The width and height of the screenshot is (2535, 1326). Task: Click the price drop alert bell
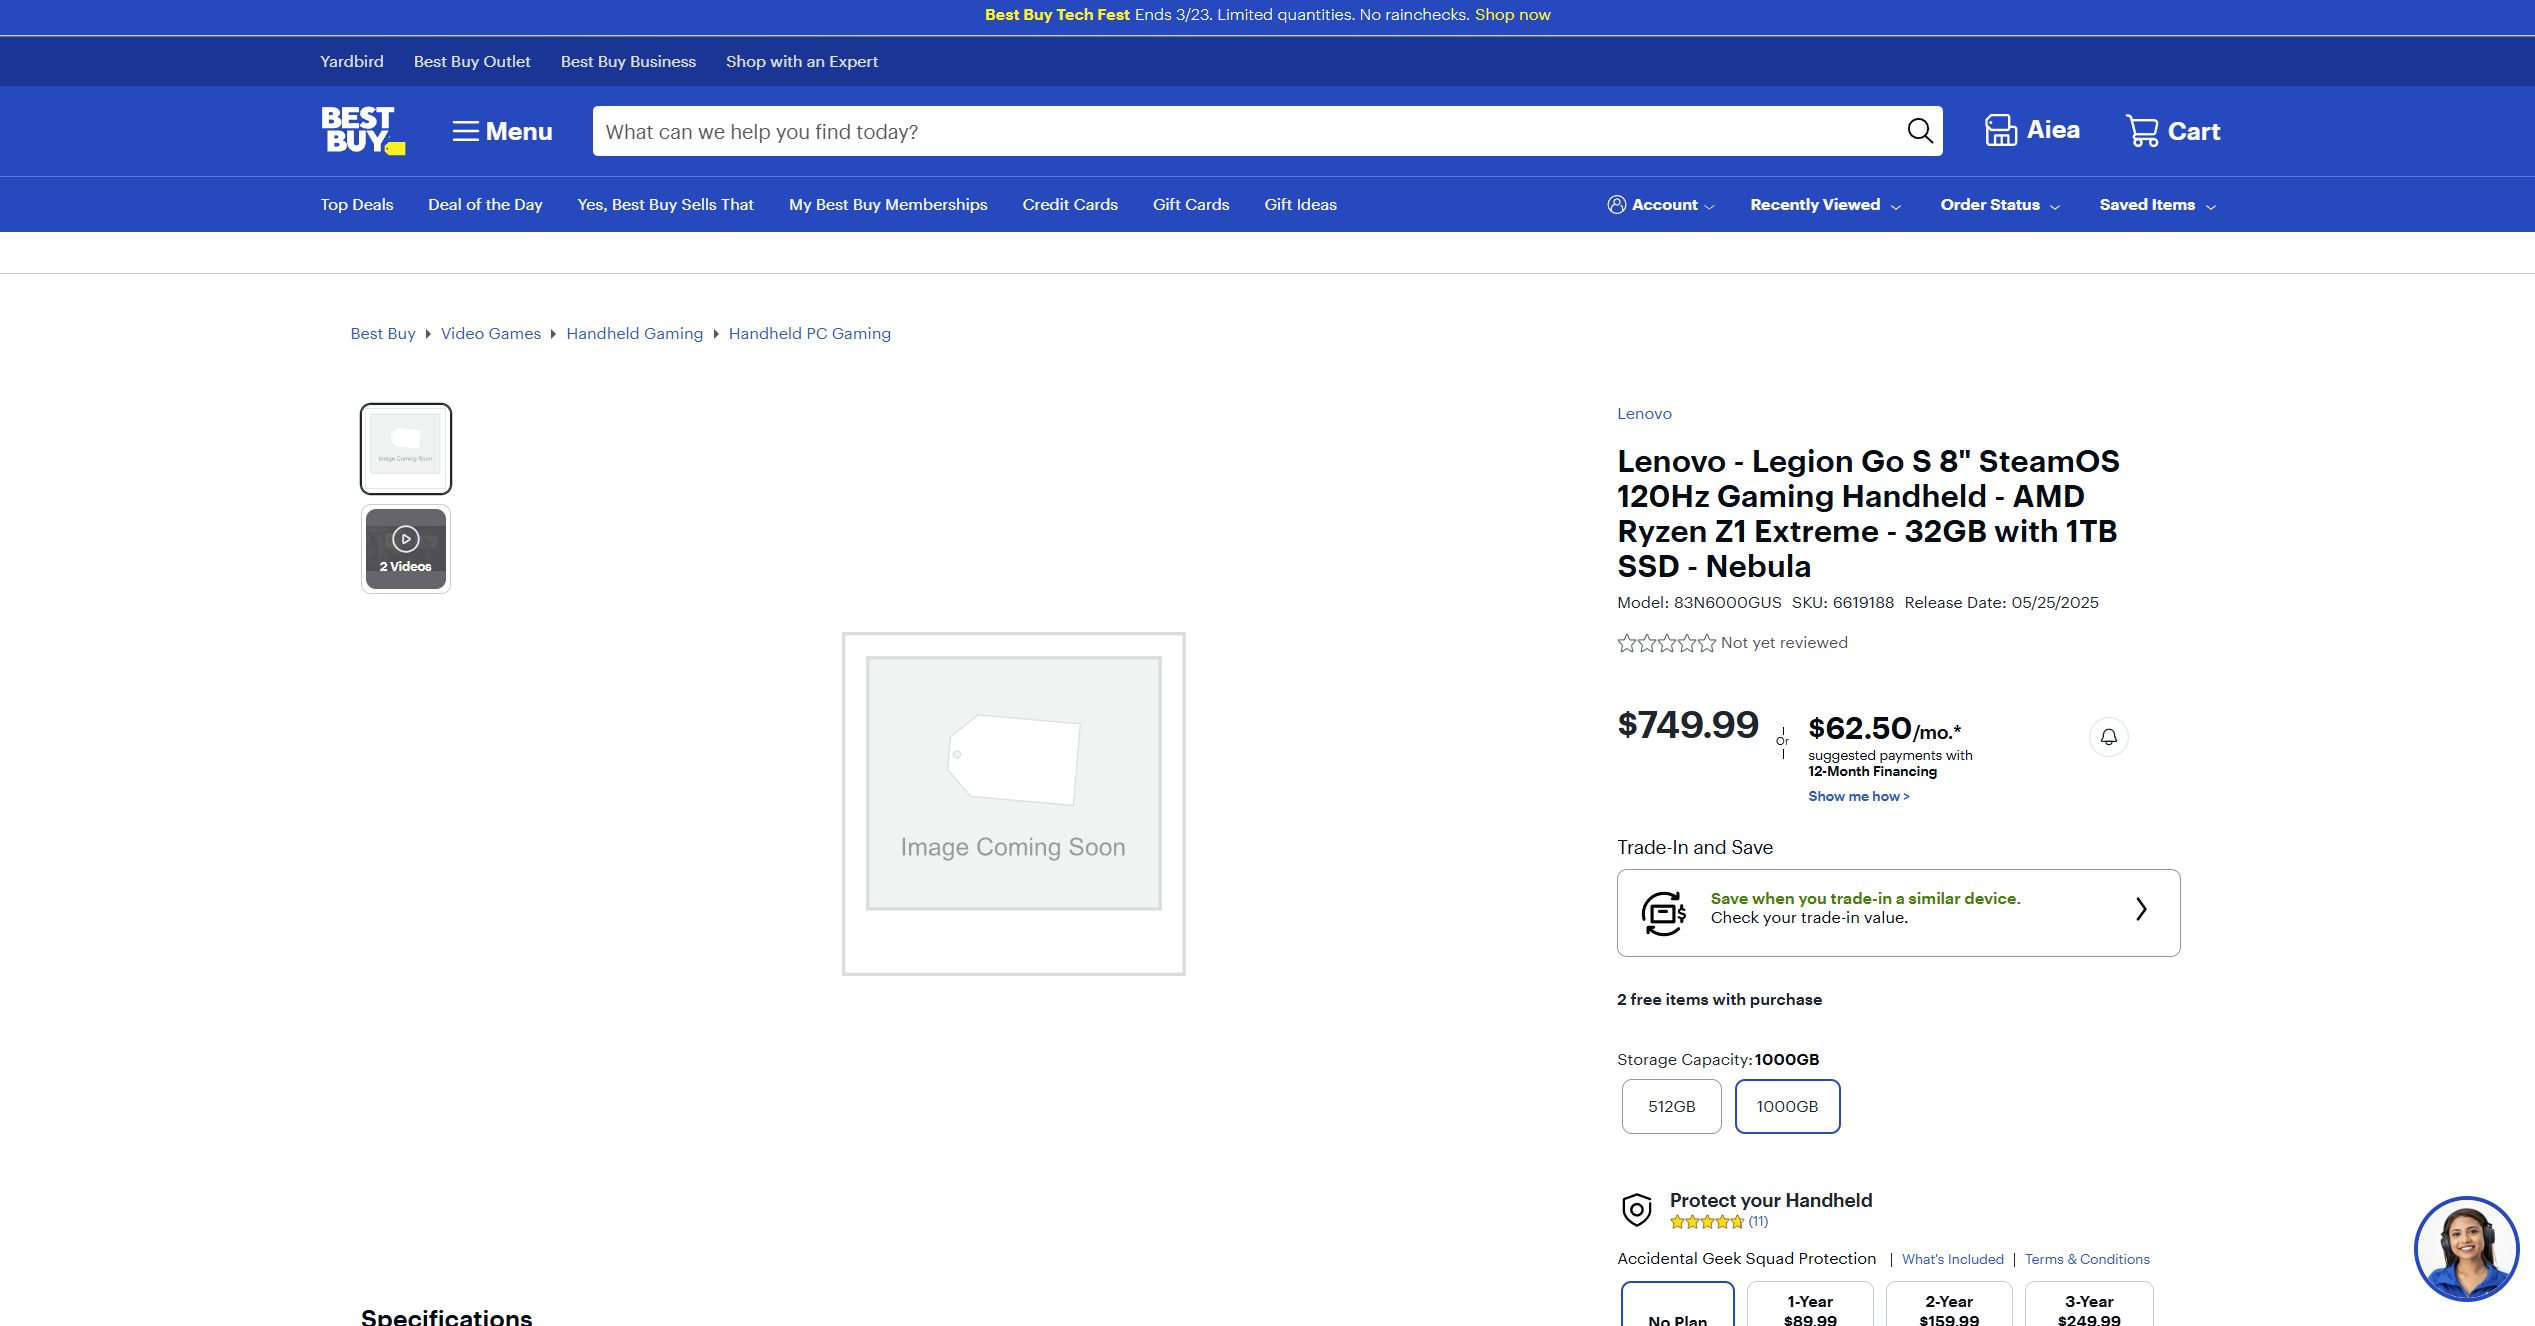point(2108,737)
